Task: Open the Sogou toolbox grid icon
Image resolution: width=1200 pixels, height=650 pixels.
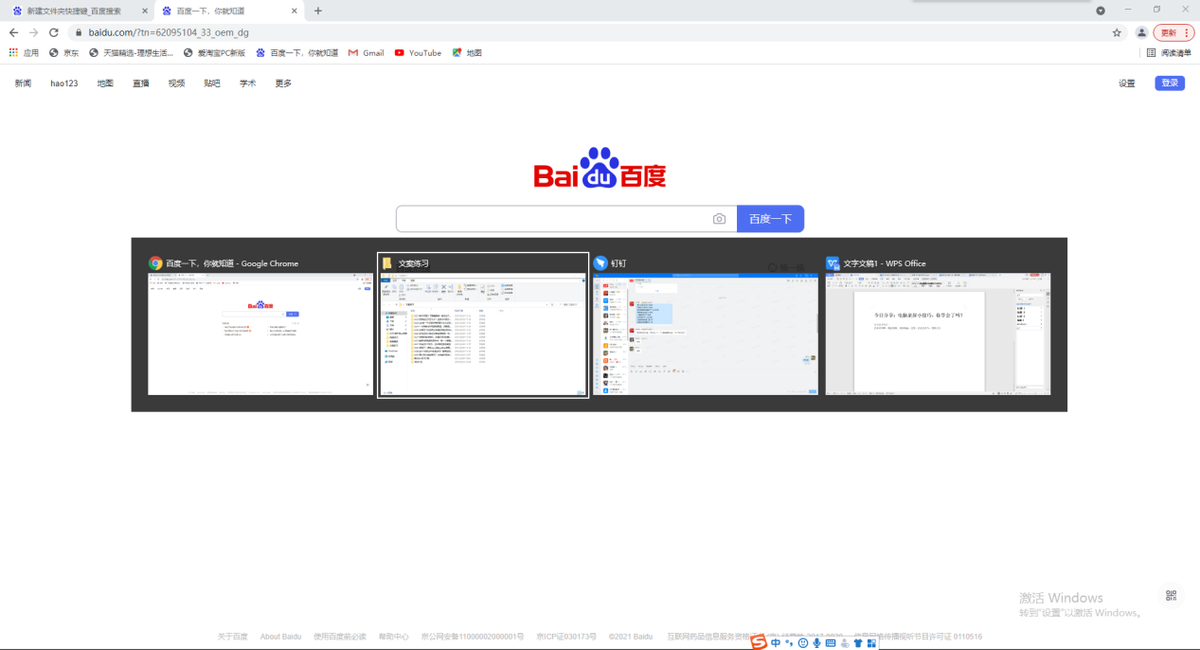Action: (x=871, y=643)
